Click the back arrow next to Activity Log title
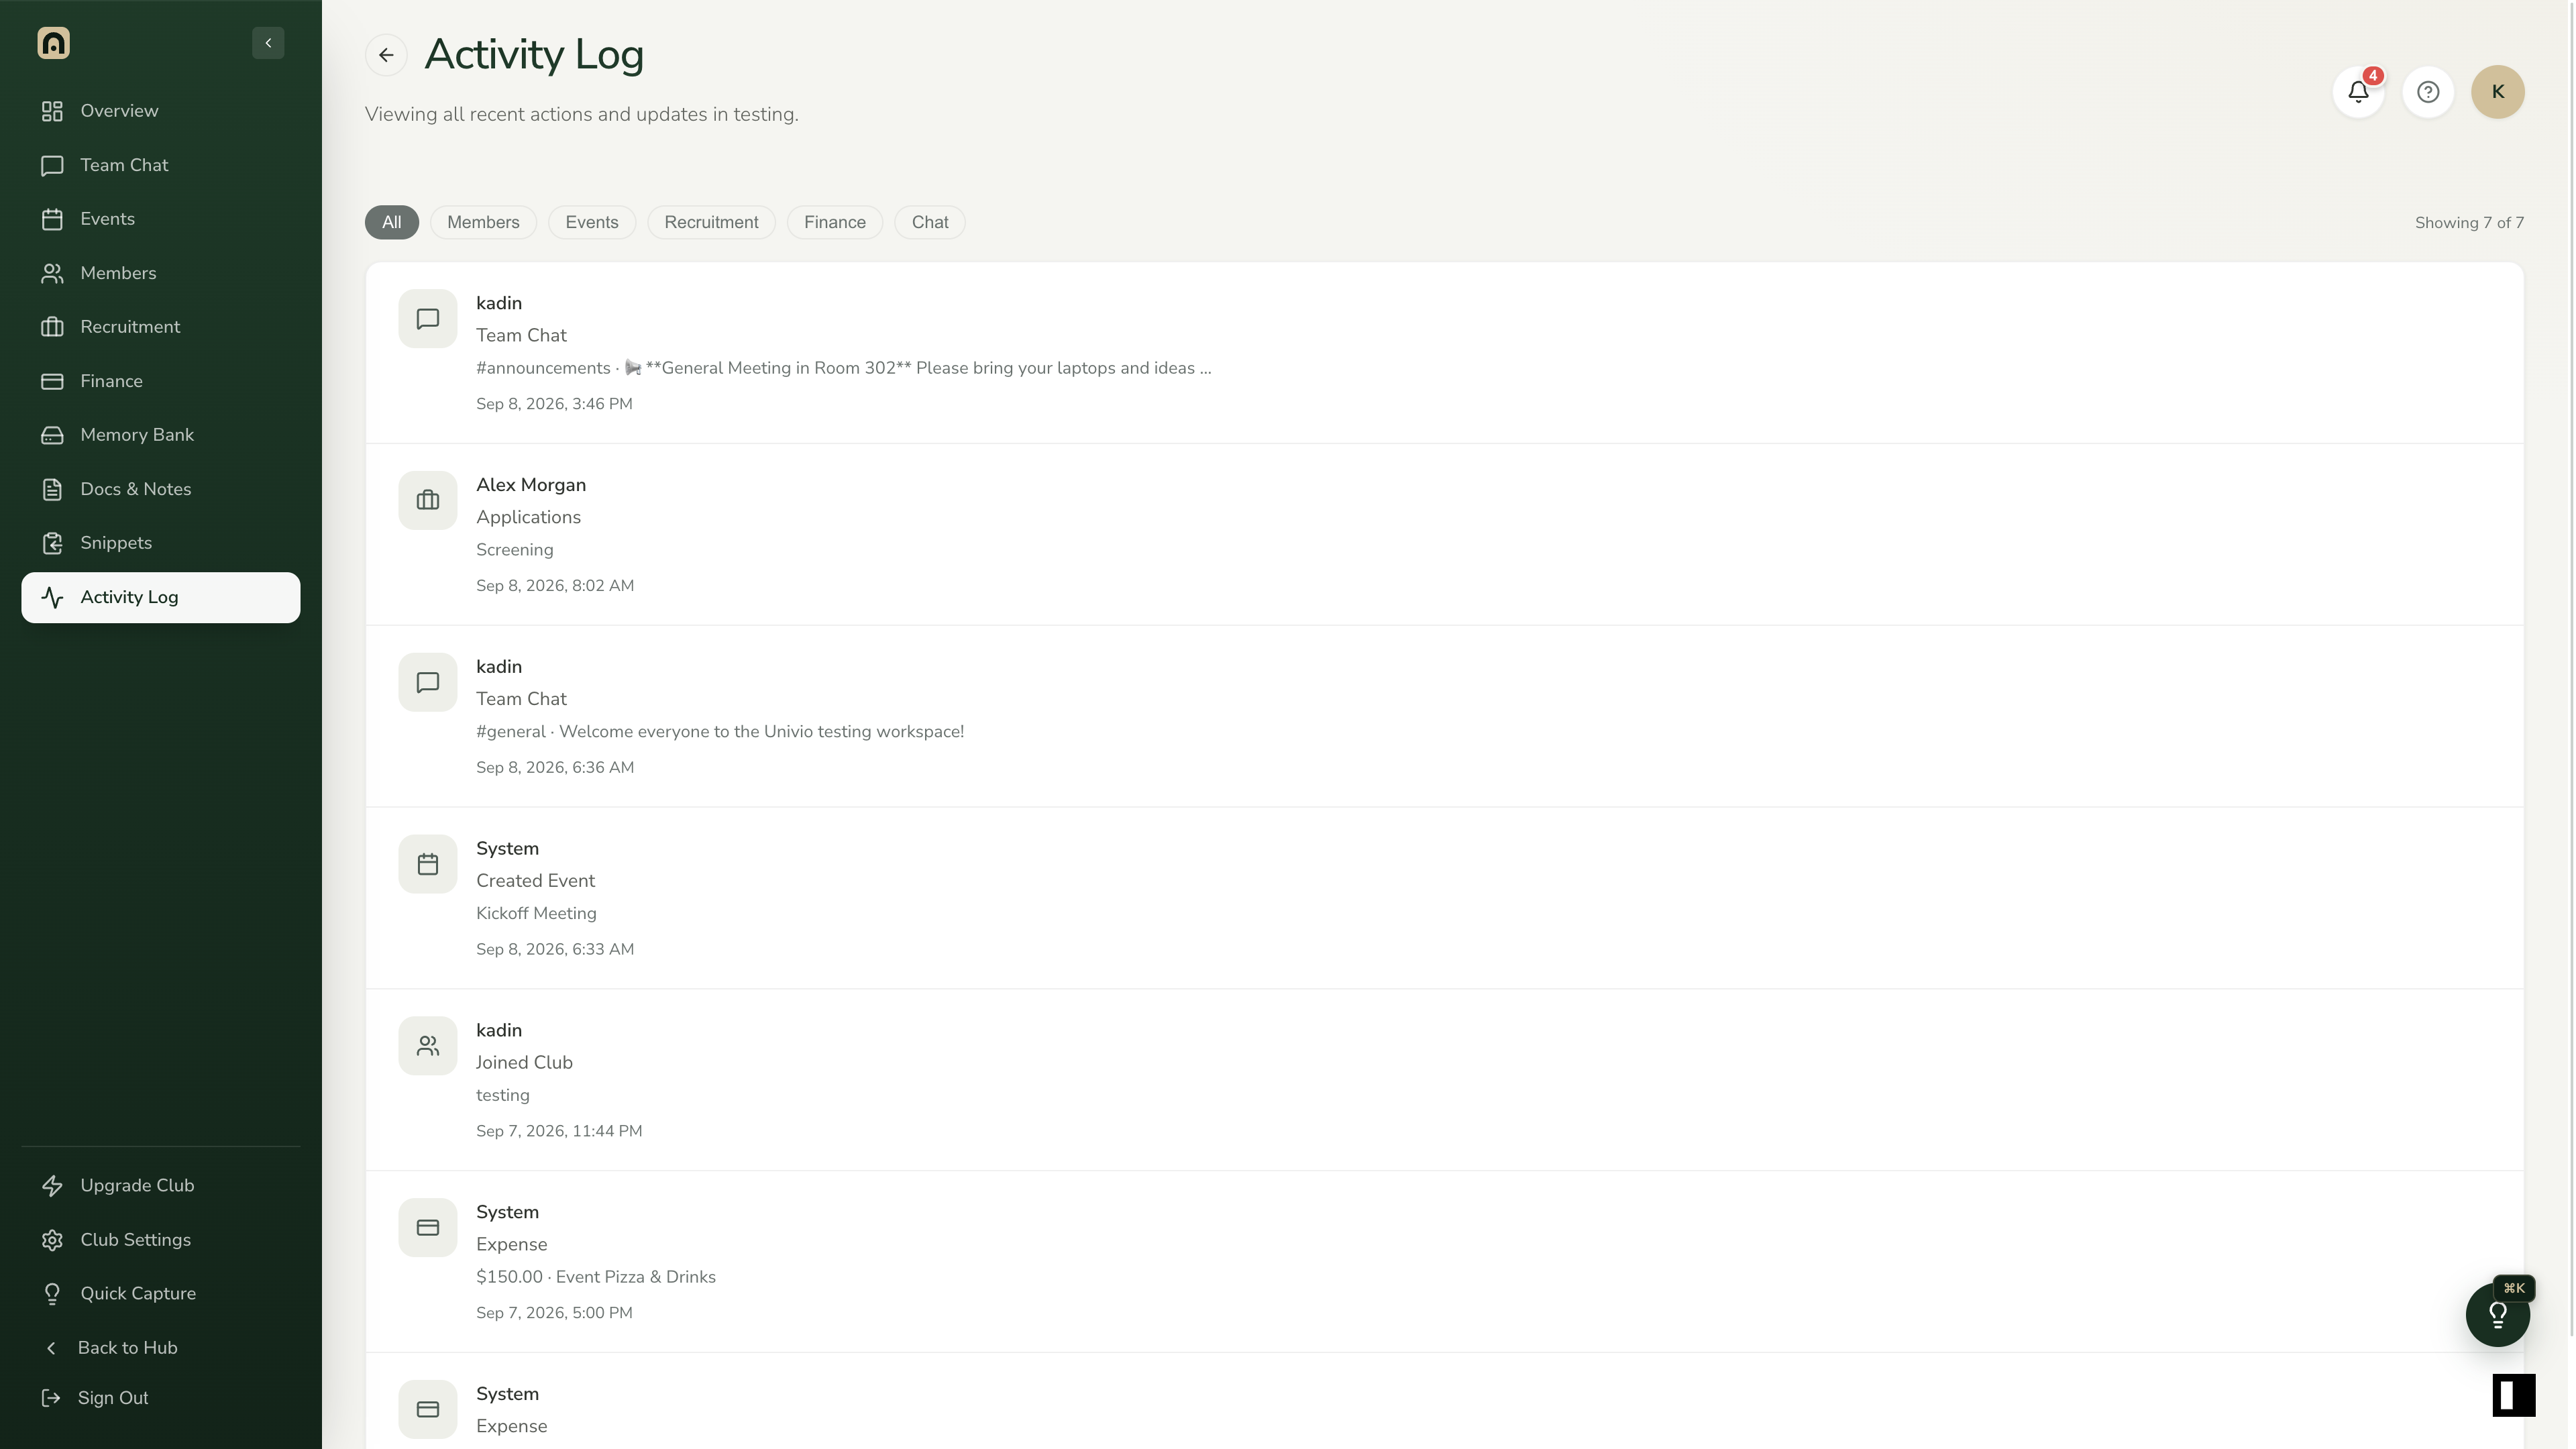 pos(386,55)
